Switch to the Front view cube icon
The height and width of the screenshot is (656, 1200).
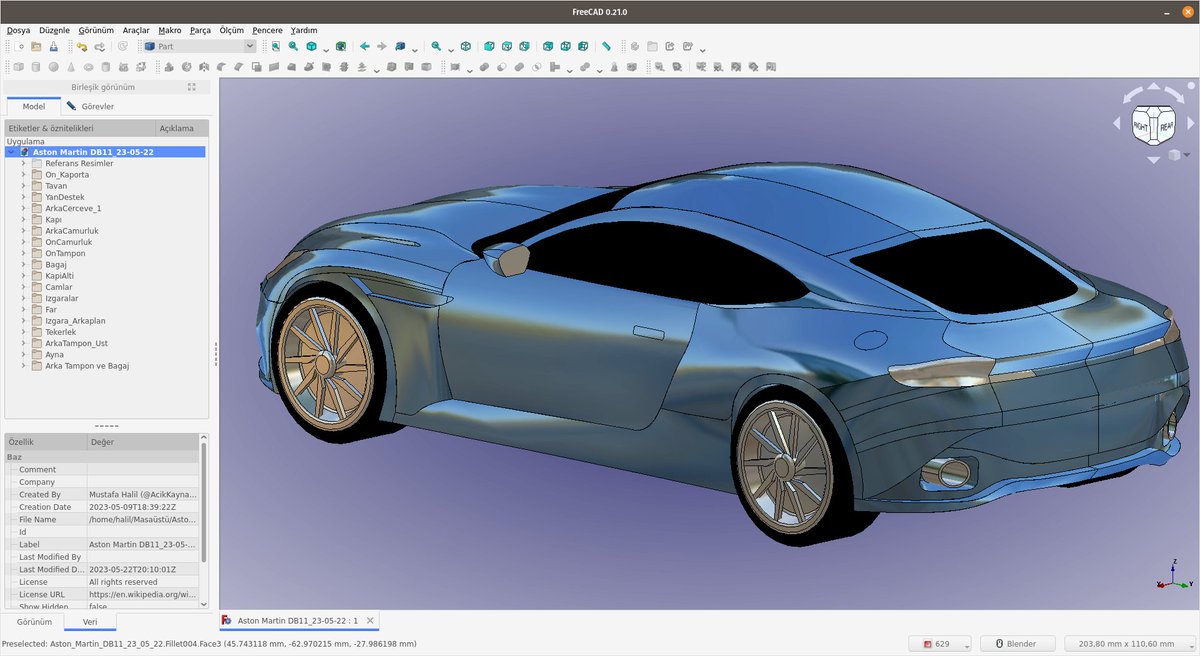(x=489, y=46)
